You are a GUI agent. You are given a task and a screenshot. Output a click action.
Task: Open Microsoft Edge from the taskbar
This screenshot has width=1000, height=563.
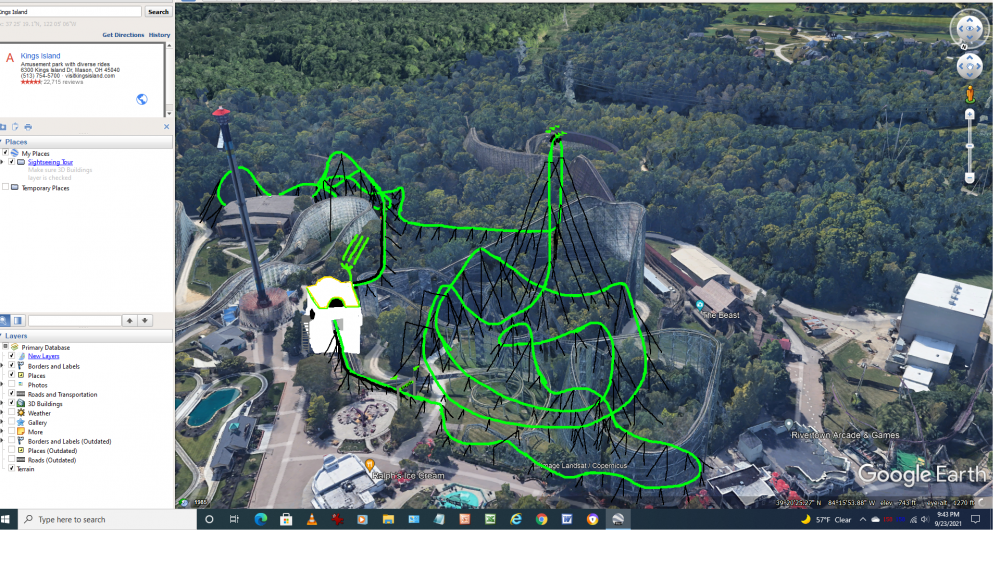260,519
